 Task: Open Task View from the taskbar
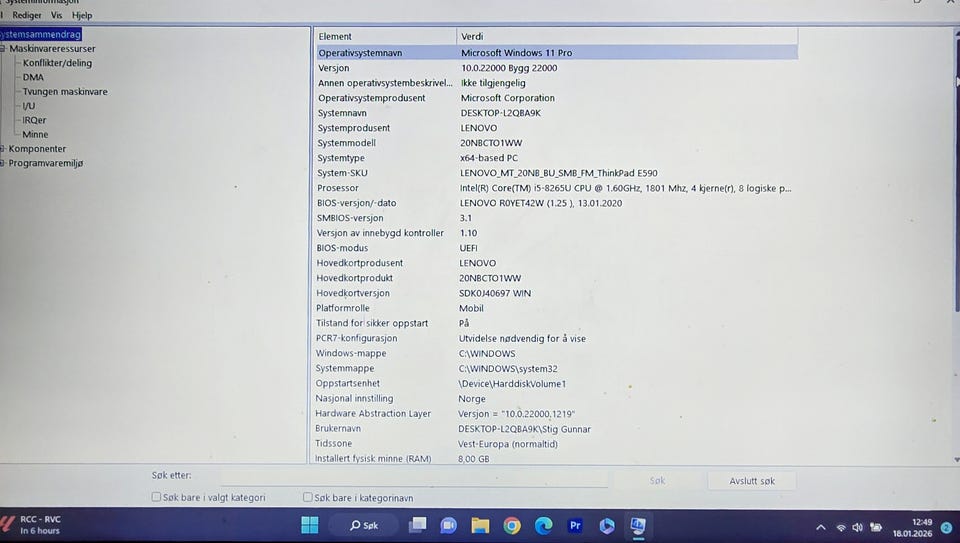(418, 525)
